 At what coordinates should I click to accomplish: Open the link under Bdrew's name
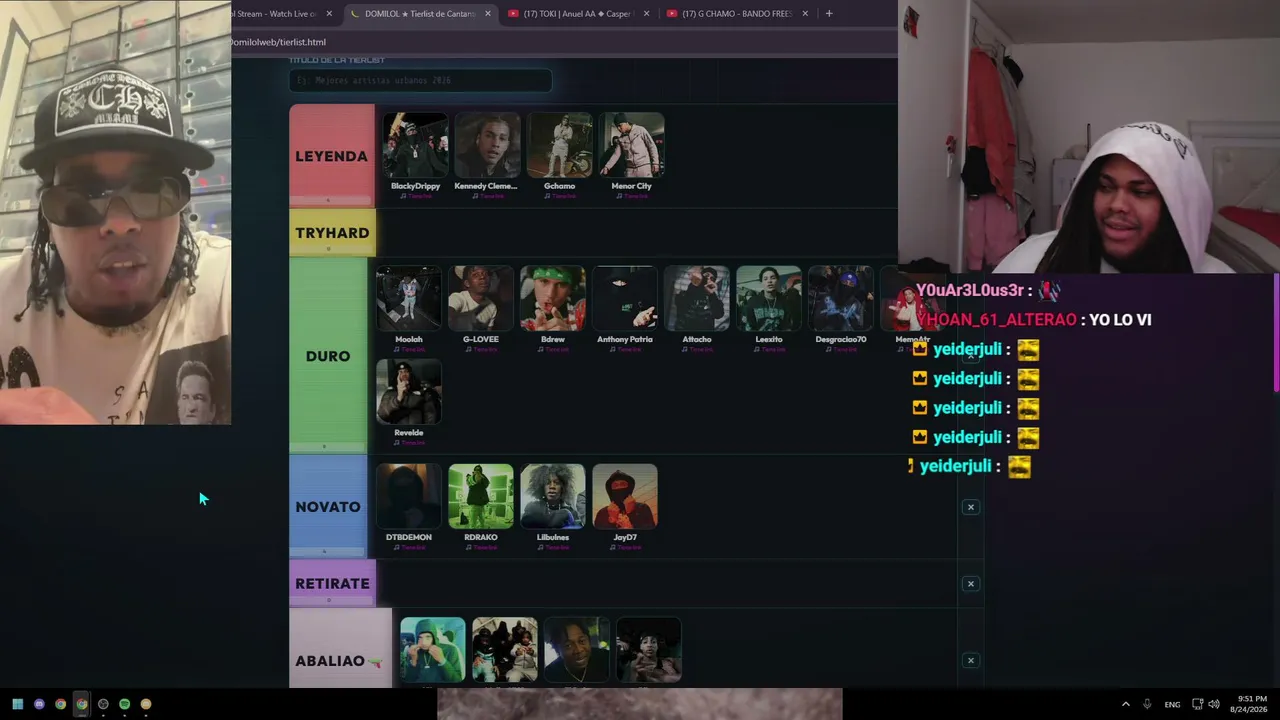[552, 349]
